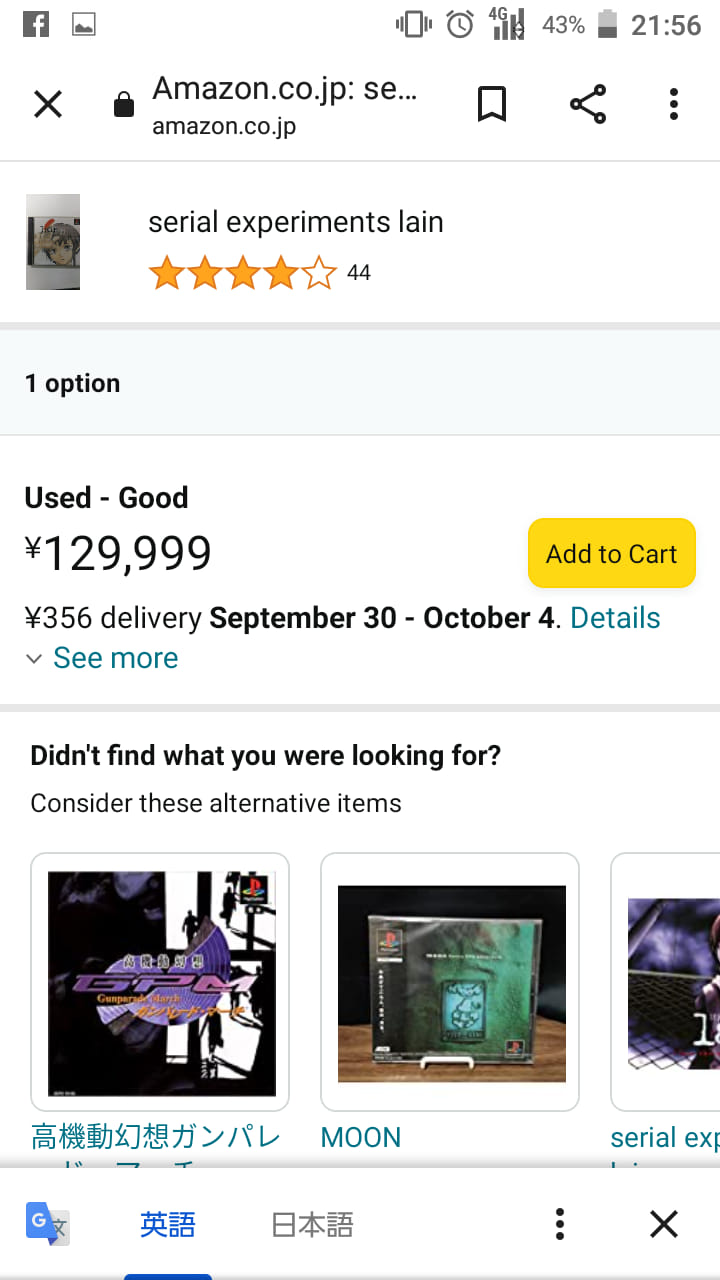Open the MOON game cover image
Image resolution: width=720 pixels, height=1280 pixels.
(450, 982)
